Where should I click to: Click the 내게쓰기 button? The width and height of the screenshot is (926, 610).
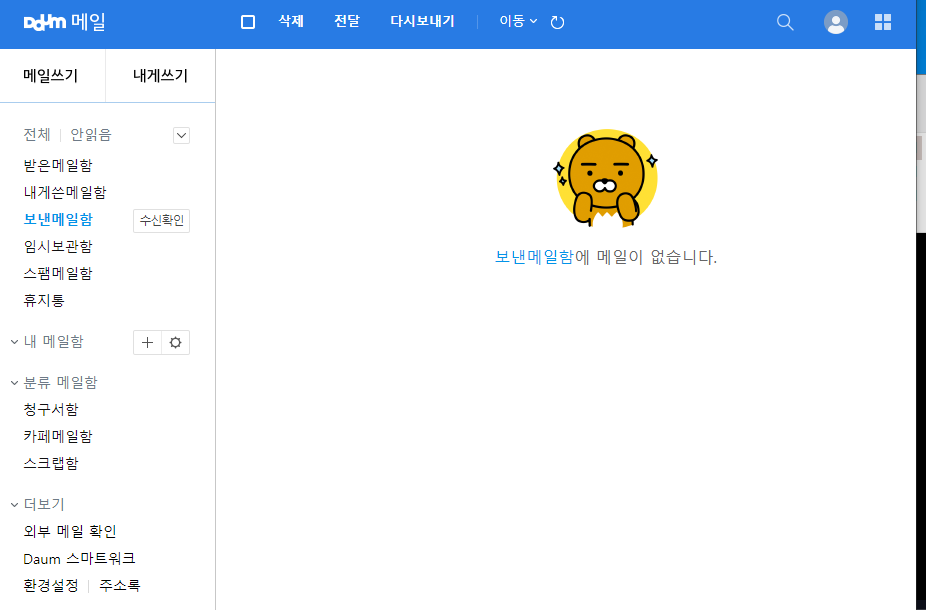click(161, 76)
